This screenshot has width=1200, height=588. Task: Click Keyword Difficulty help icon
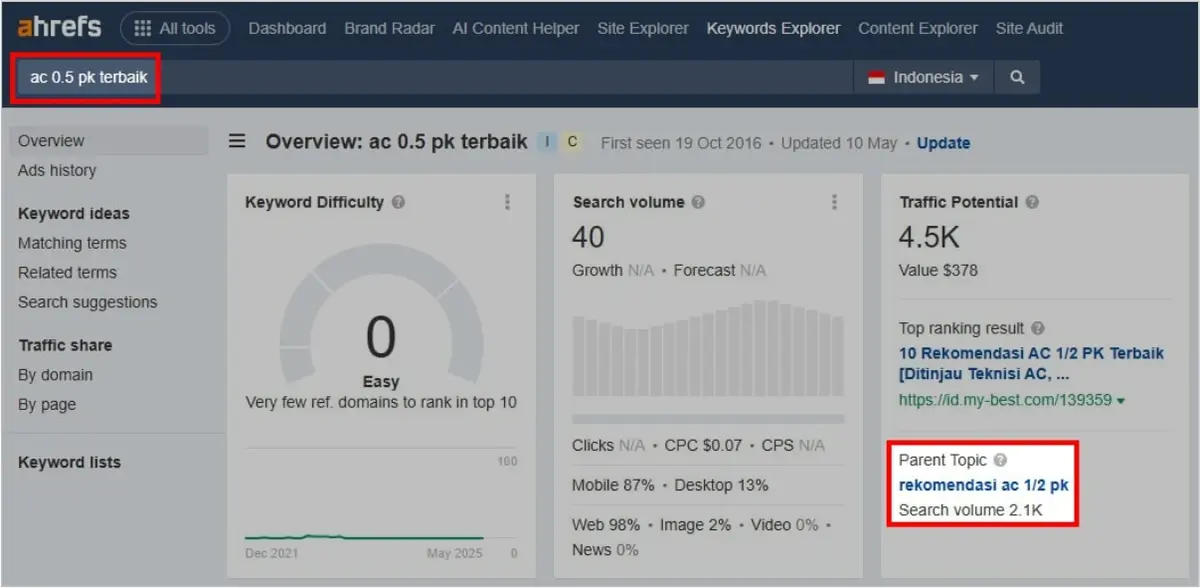[398, 202]
